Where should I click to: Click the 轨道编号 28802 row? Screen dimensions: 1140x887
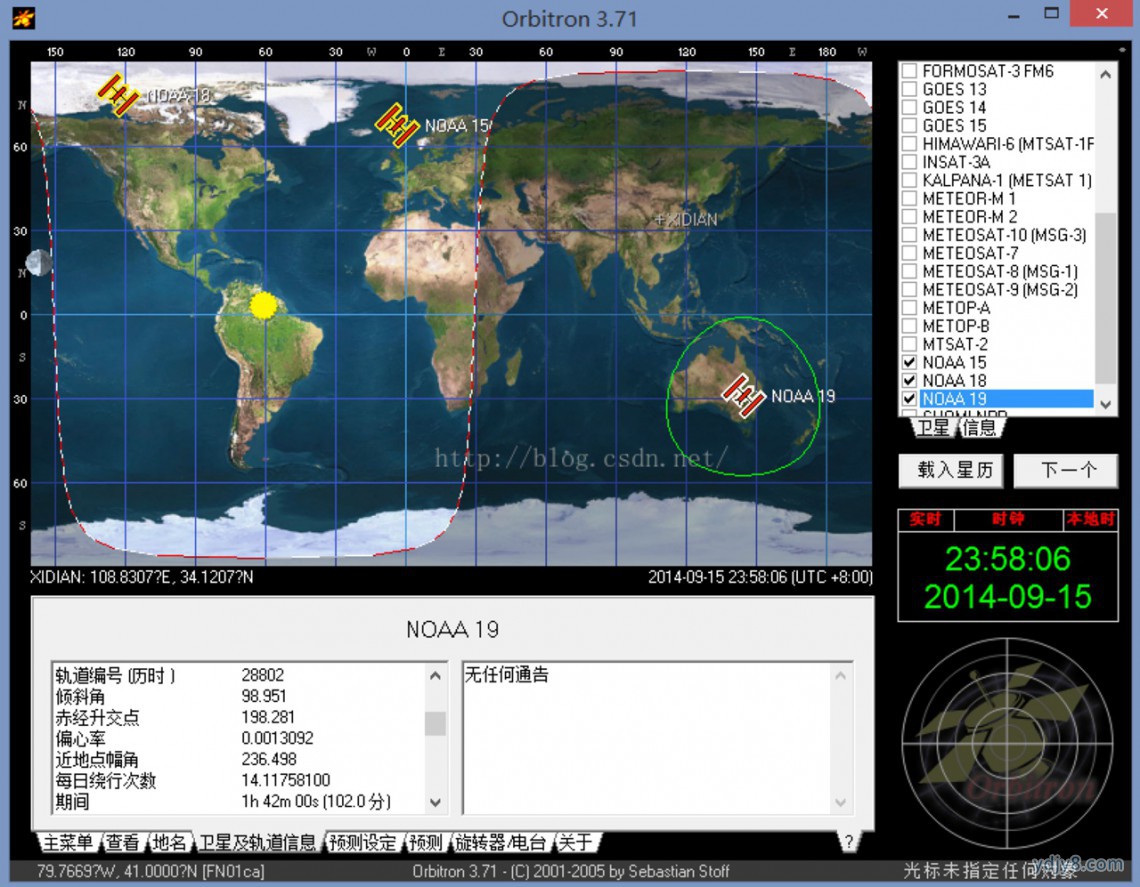(x=238, y=675)
